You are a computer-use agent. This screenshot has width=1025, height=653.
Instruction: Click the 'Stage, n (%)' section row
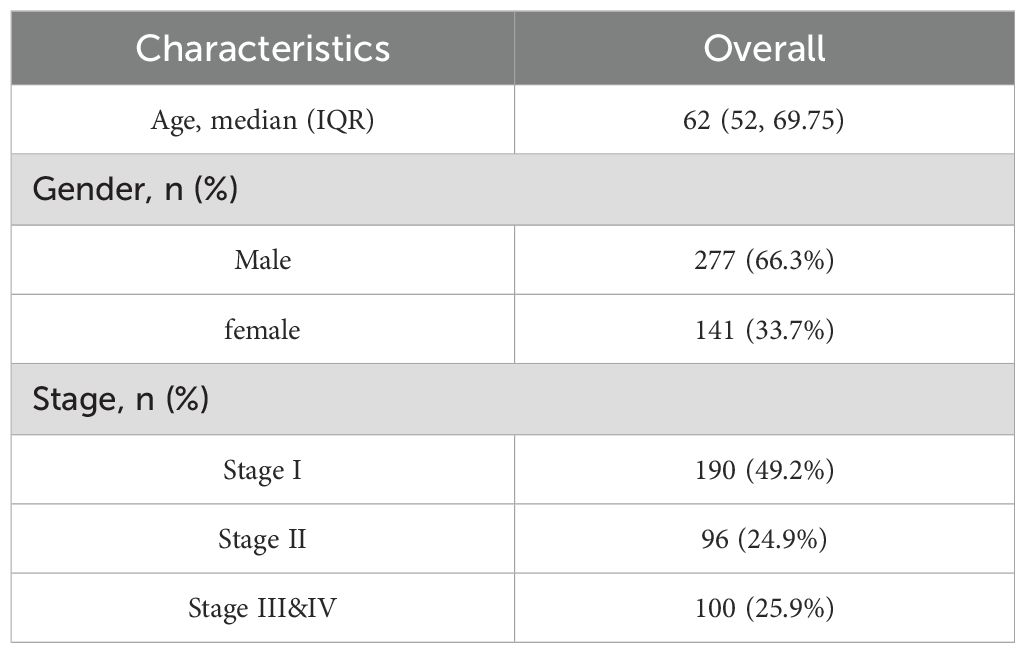click(x=122, y=399)
